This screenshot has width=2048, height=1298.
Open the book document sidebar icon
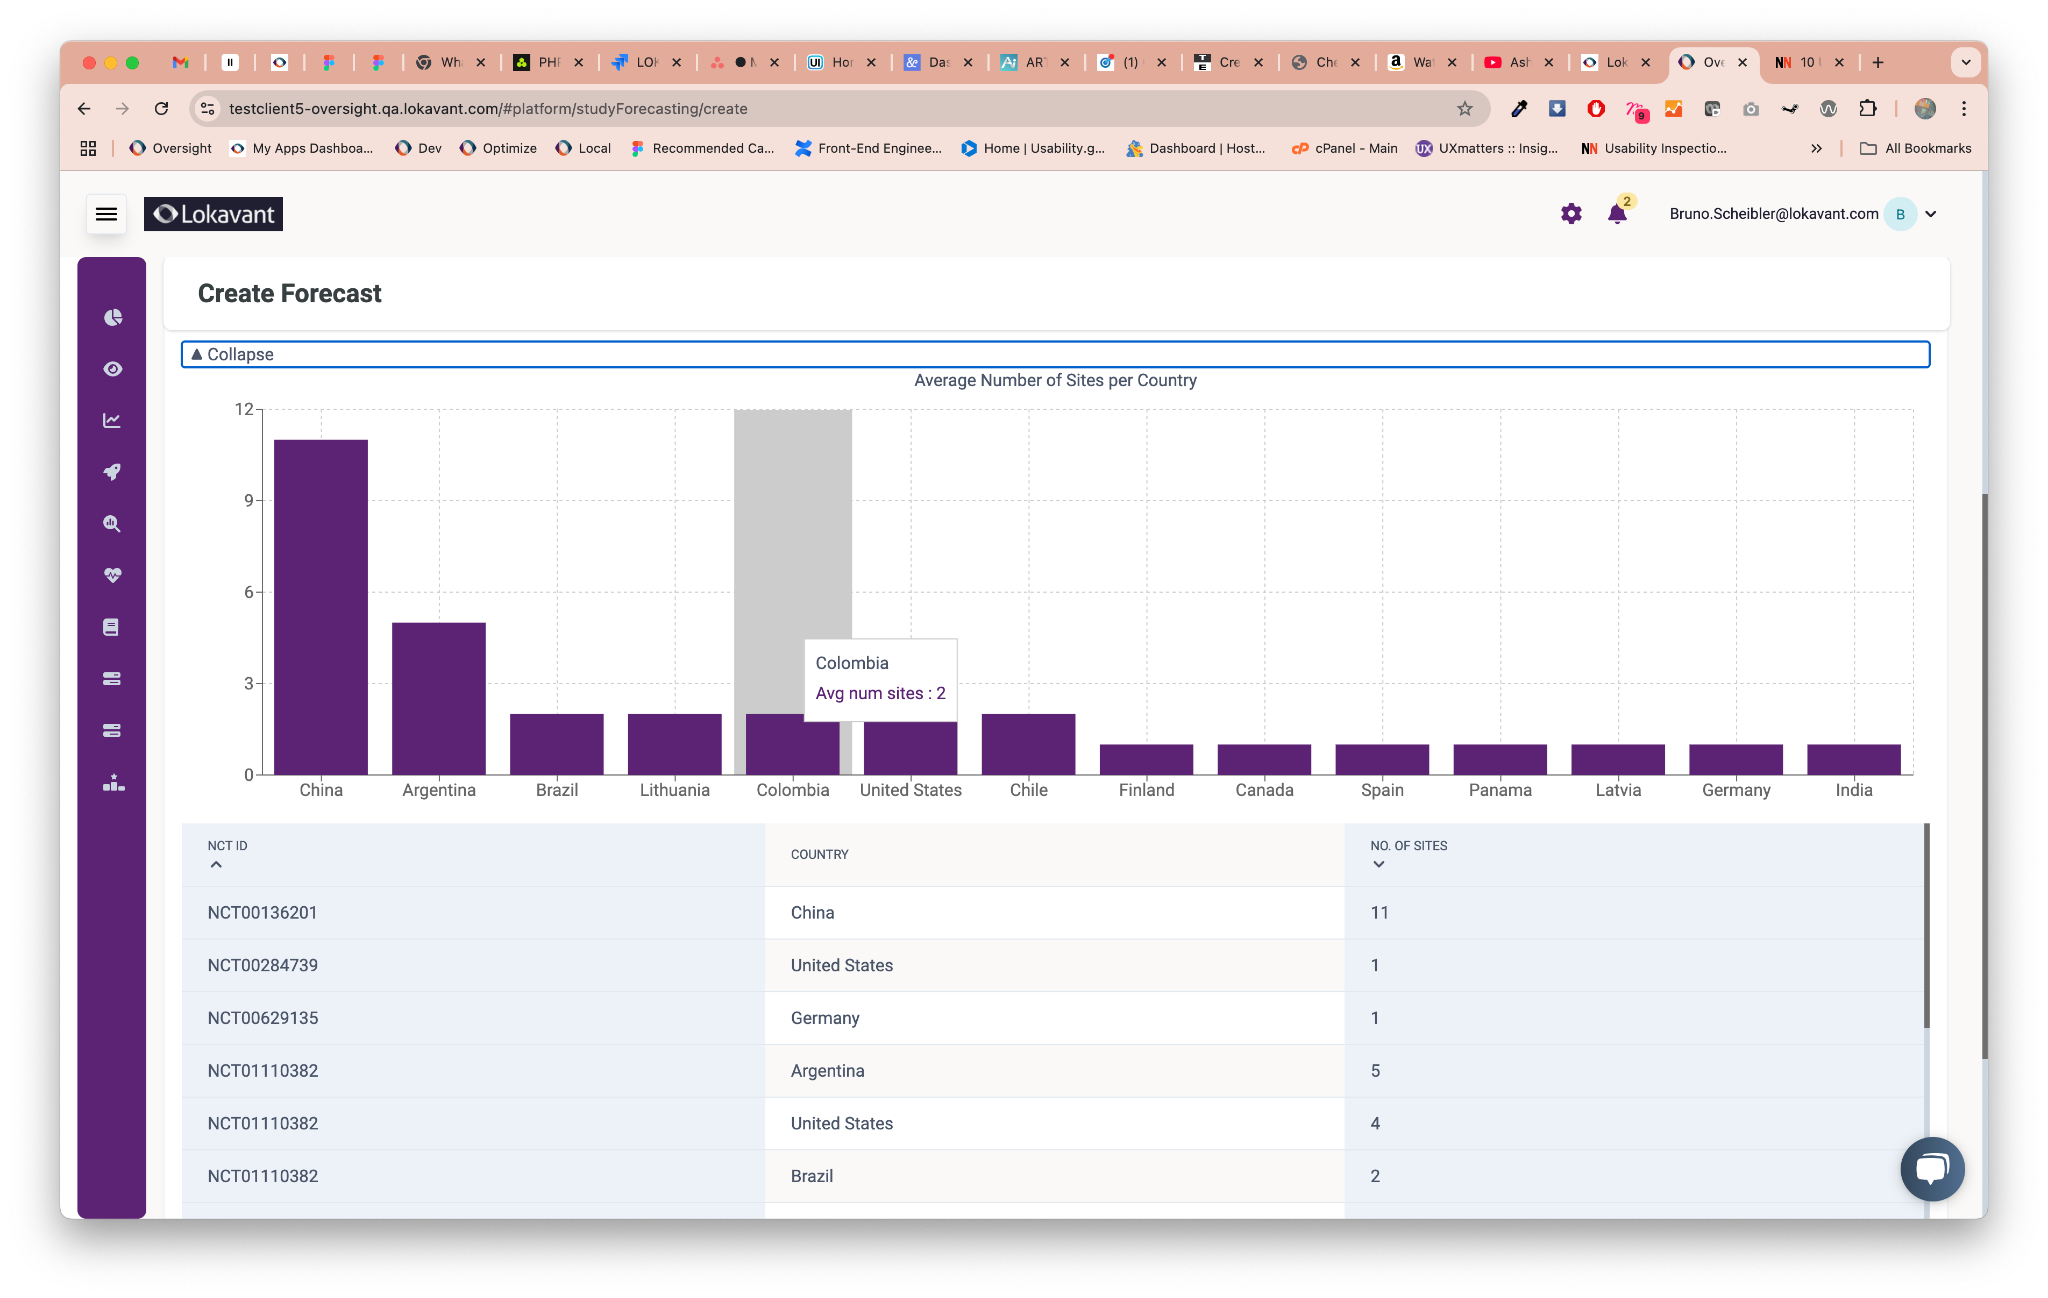point(112,627)
